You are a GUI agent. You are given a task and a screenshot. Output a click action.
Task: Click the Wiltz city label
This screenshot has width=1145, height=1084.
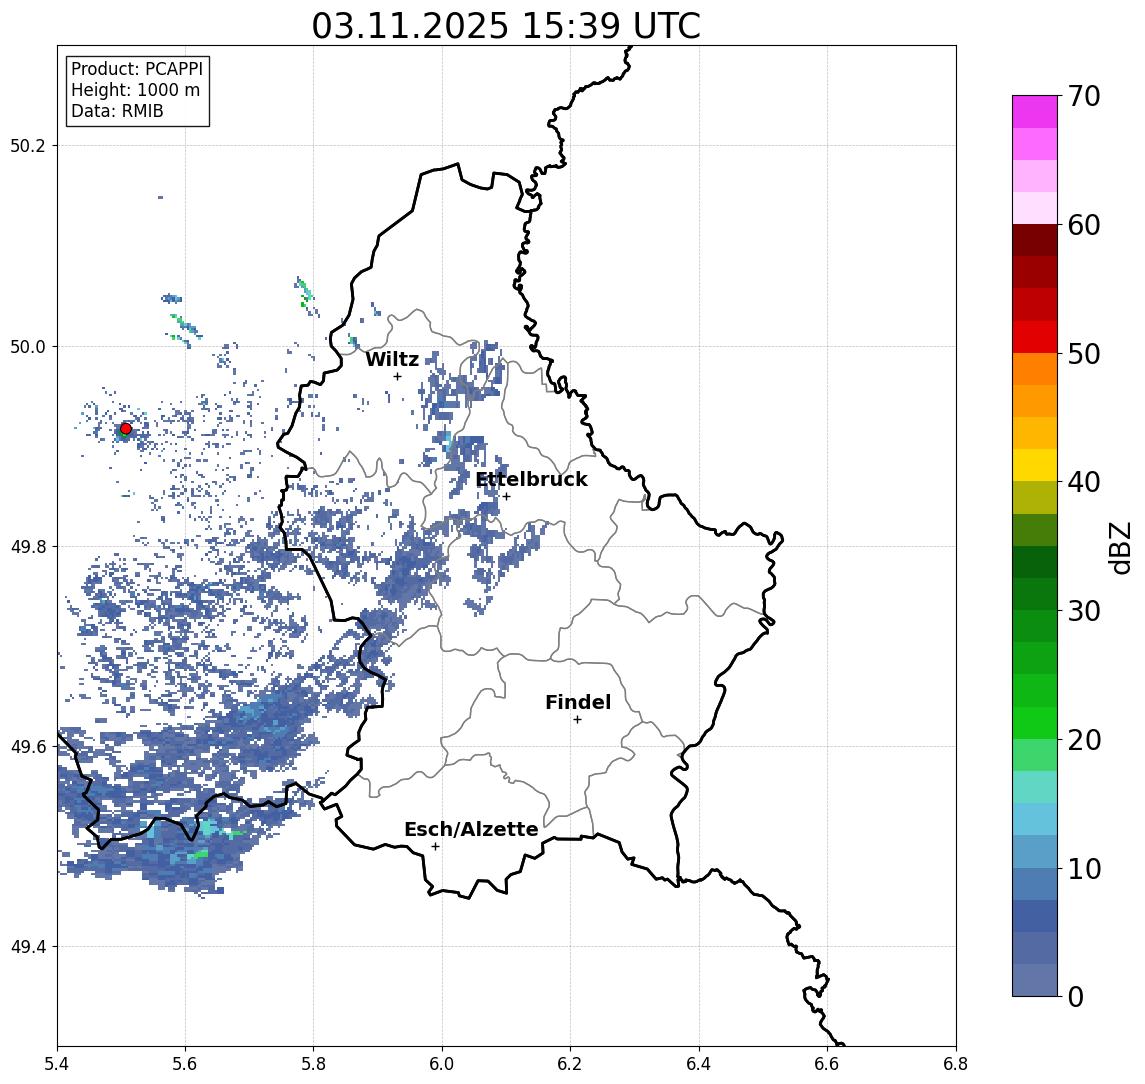(x=392, y=359)
